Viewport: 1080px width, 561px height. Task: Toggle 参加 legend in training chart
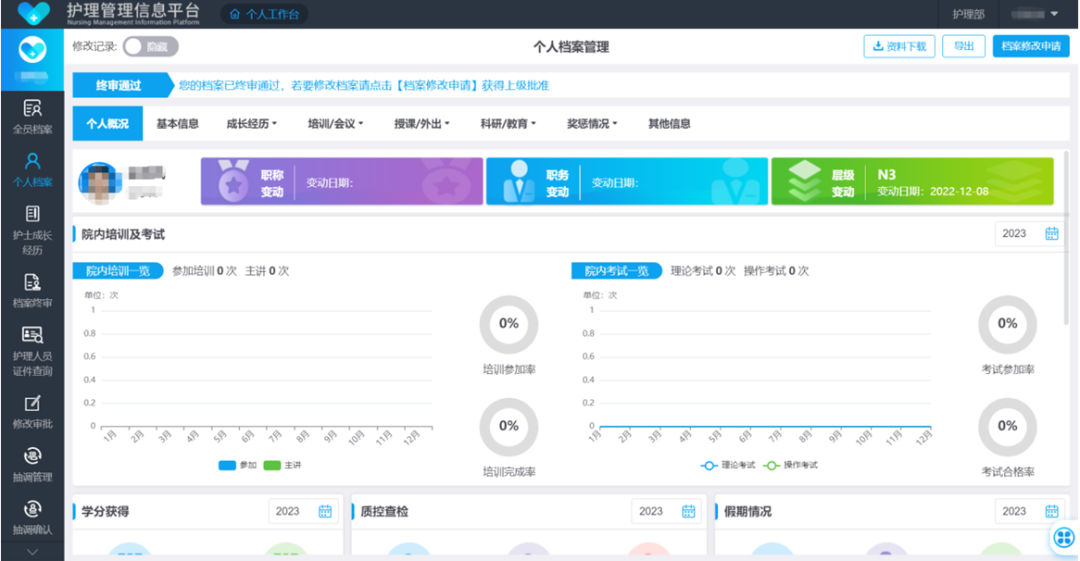click(x=237, y=465)
